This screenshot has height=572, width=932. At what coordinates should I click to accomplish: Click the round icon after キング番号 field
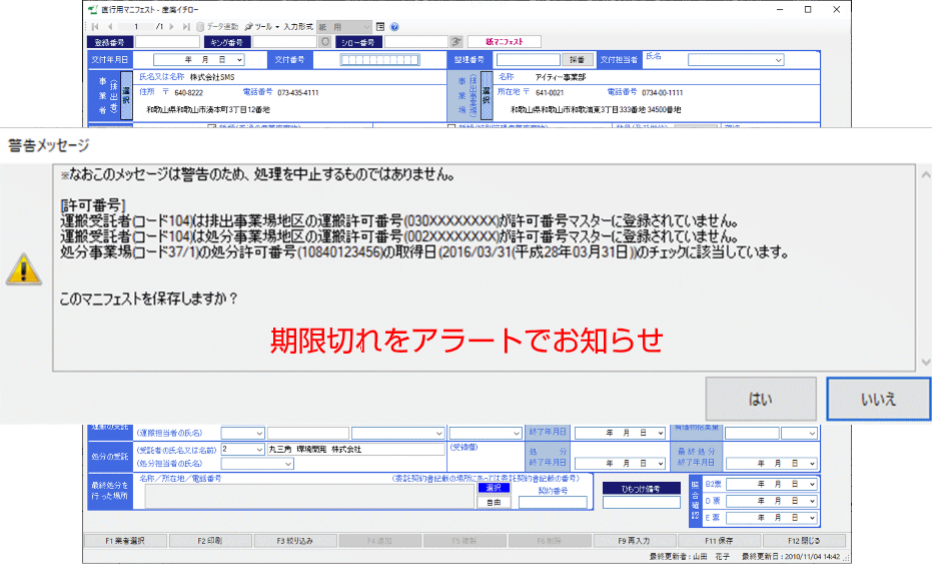(x=325, y=42)
